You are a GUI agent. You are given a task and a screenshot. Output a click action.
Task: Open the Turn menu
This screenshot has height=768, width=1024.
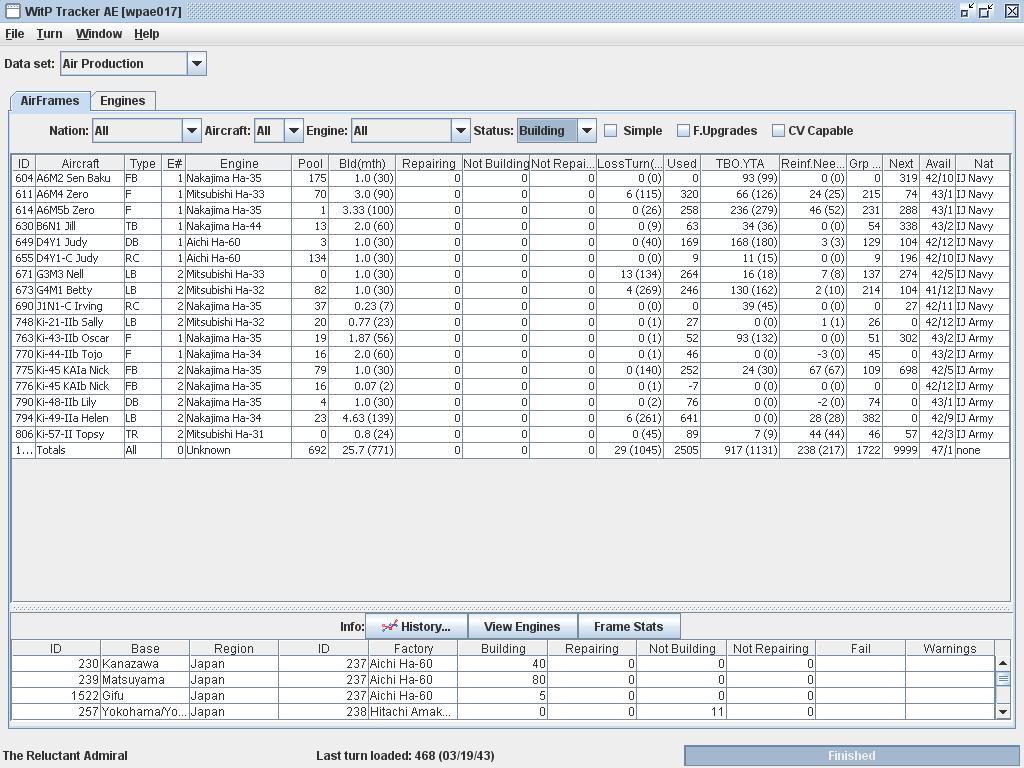49,34
